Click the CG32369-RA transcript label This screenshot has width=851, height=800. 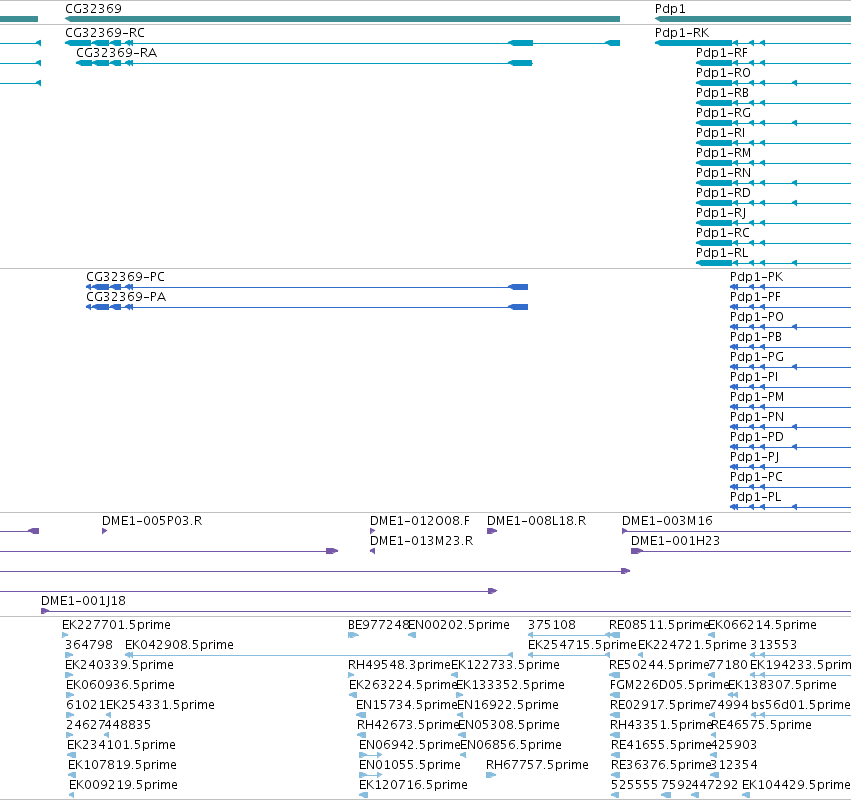tap(116, 53)
